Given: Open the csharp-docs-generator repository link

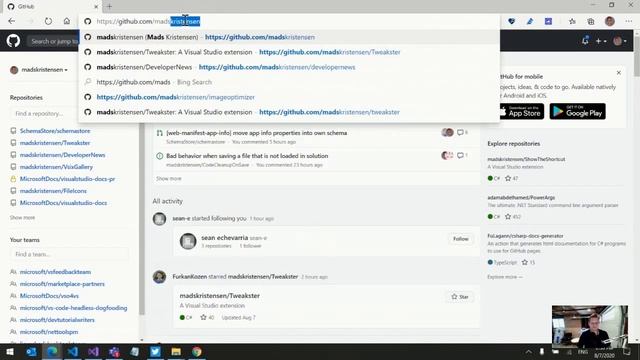Looking at the screenshot, I should tap(525, 236).
